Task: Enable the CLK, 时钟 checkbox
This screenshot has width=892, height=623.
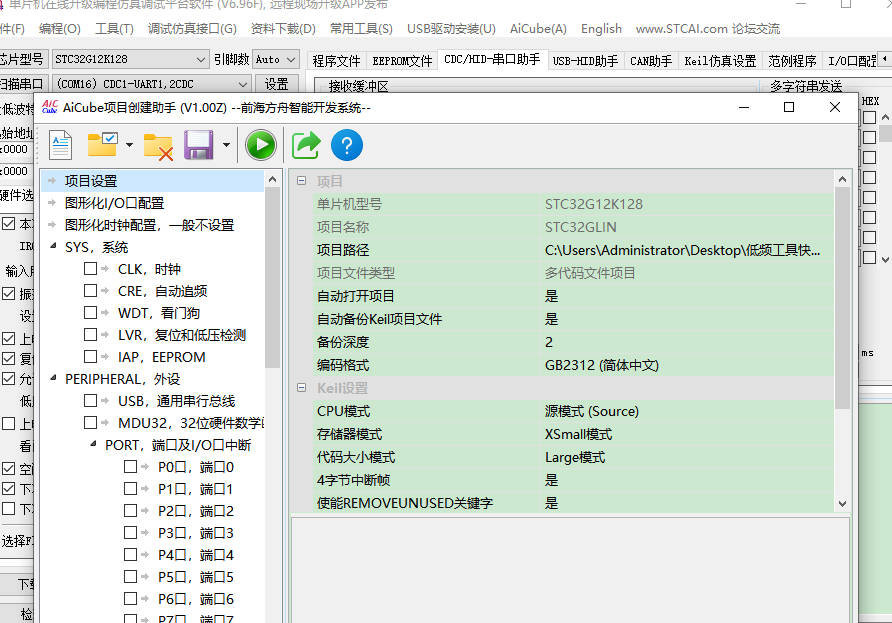Action: [x=91, y=269]
